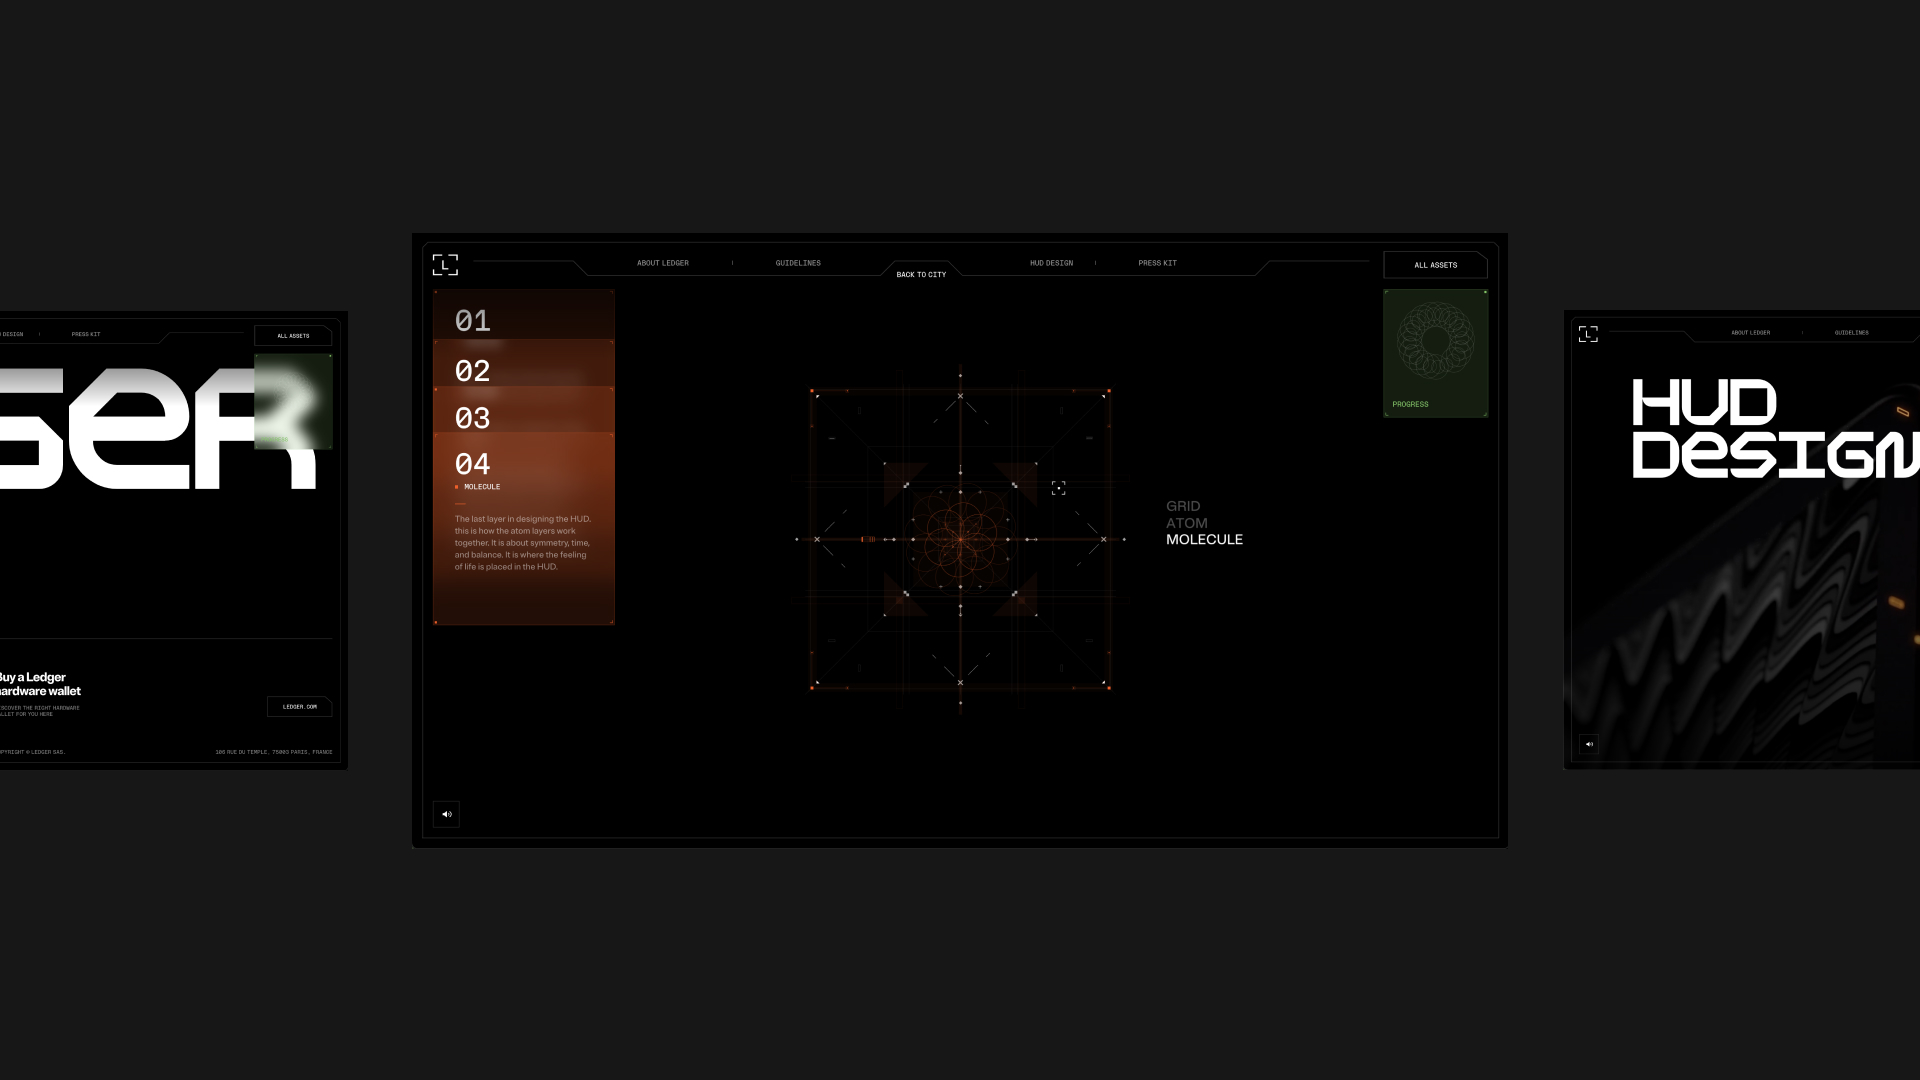
Task: Click All Assets button in center window
Action: [1435, 265]
